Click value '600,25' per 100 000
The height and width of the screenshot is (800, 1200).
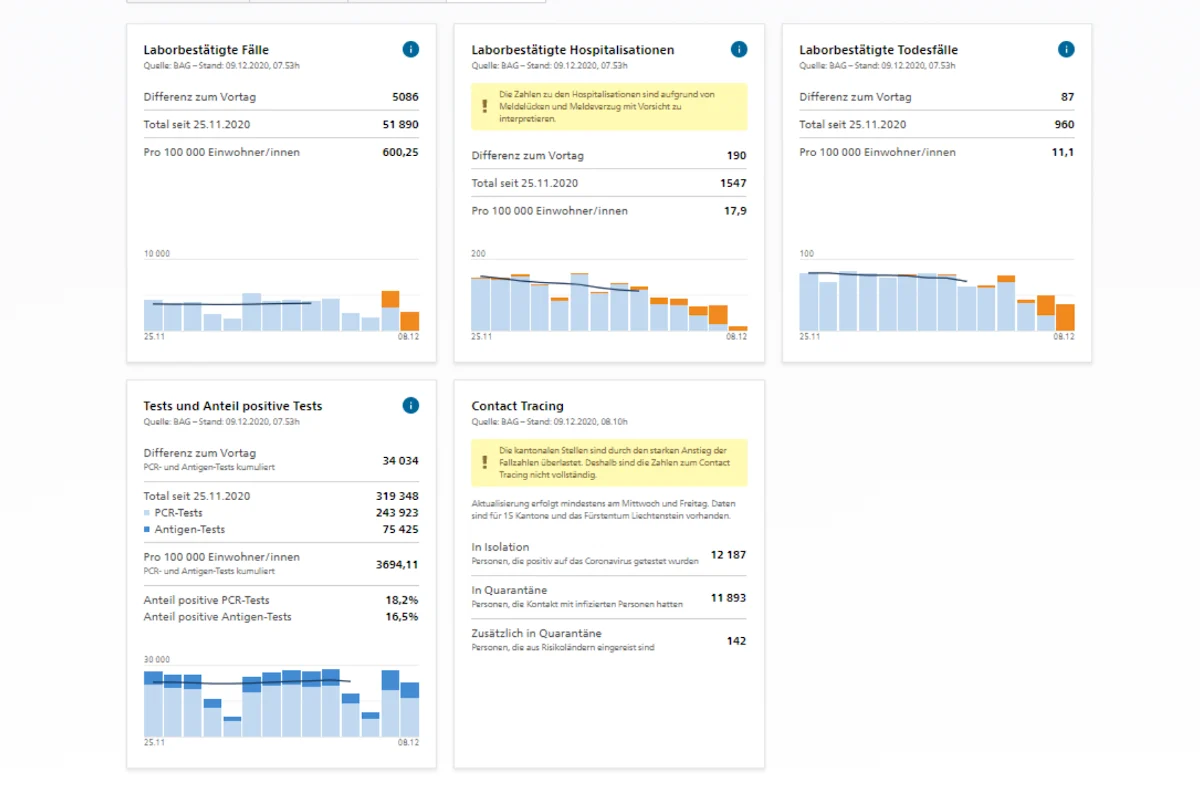point(399,152)
